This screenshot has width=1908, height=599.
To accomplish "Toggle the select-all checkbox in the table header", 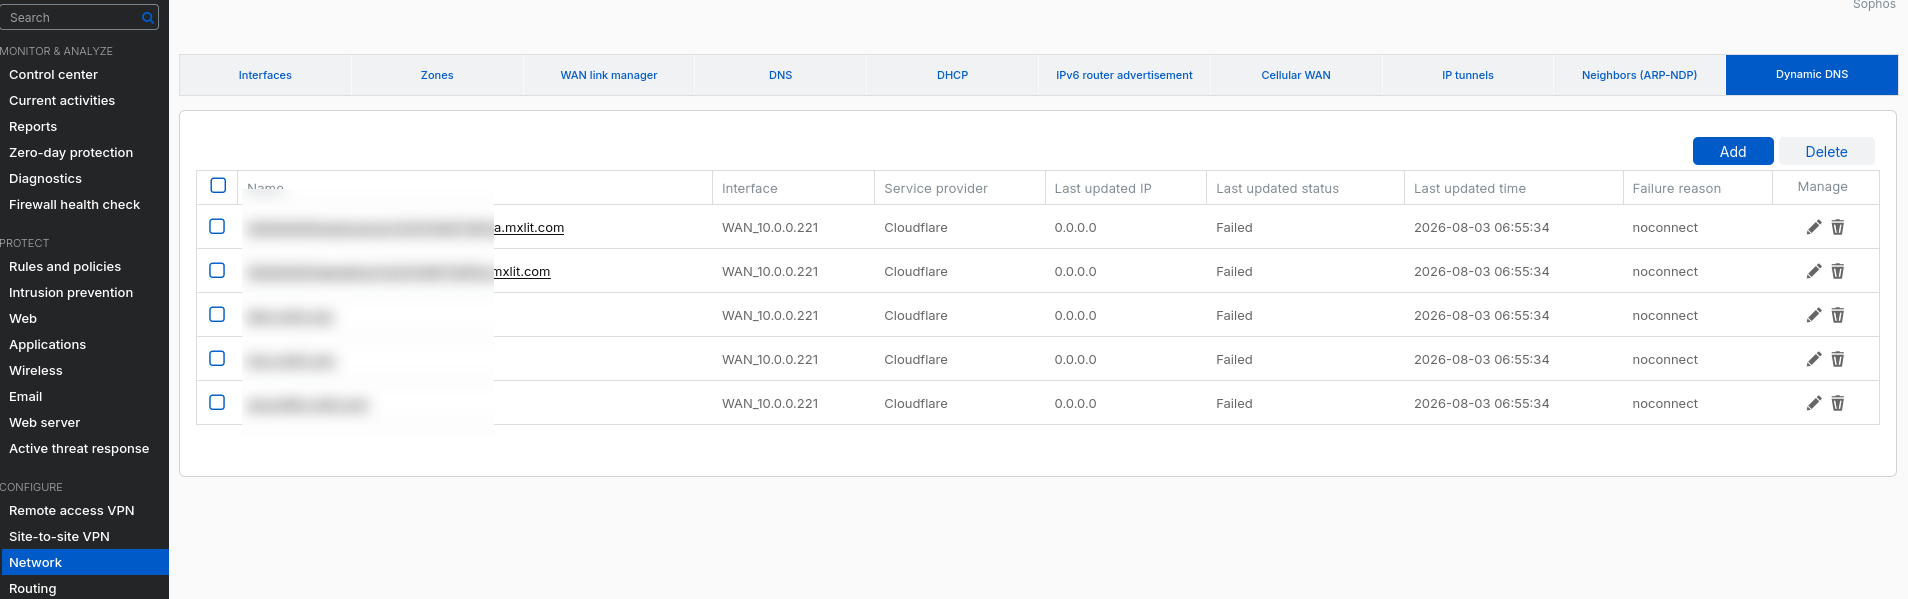I will click(x=218, y=185).
